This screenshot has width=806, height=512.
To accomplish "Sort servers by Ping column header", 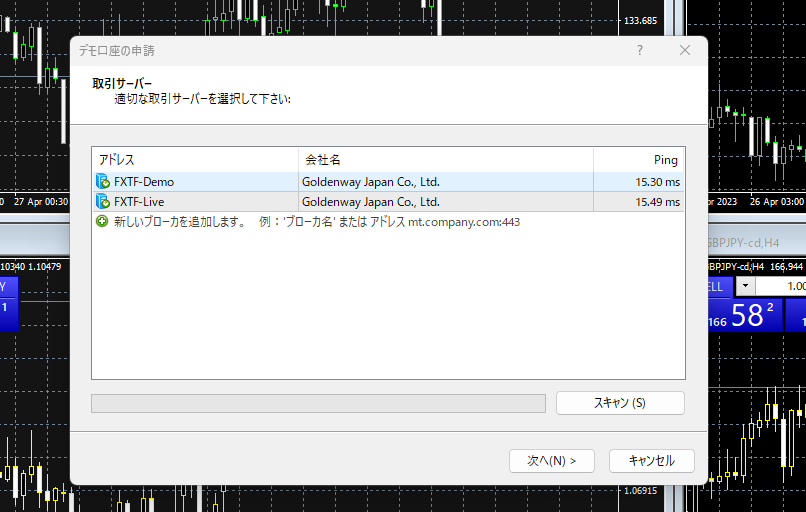I will [x=639, y=160].
